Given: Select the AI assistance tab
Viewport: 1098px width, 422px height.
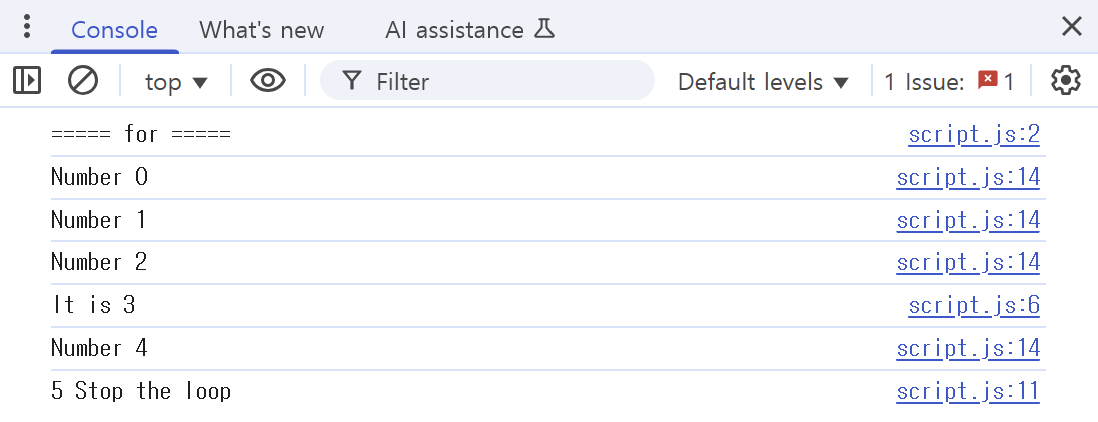Looking at the screenshot, I should [455, 30].
